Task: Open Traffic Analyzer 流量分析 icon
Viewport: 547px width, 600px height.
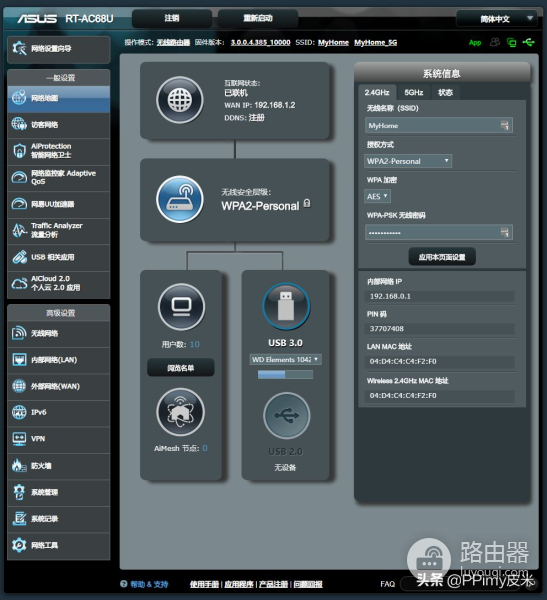Action: [x=19, y=230]
